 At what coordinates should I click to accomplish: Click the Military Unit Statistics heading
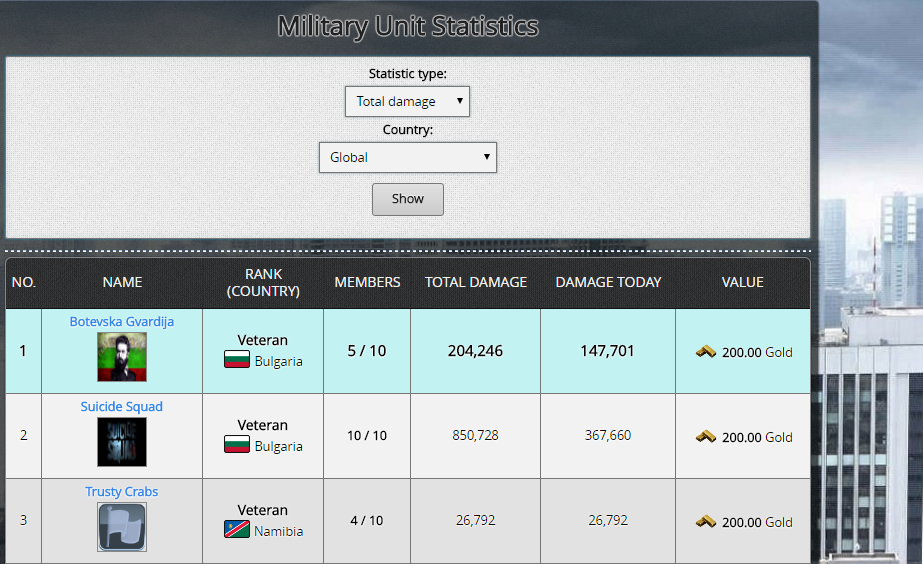408,27
